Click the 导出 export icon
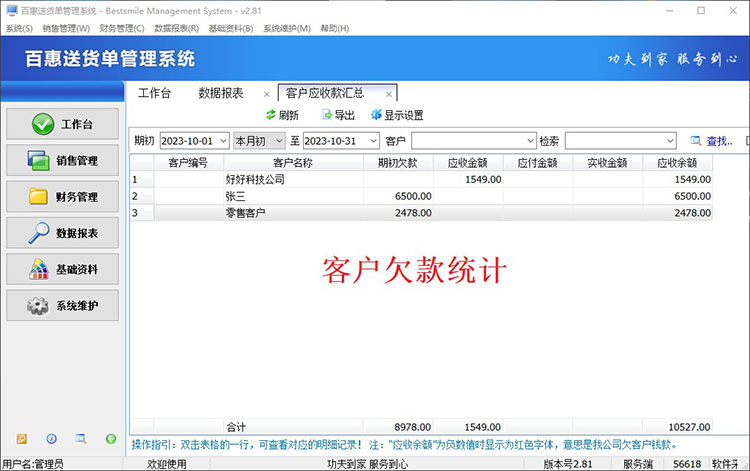Viewport: 750px width, 471px height. 327,115
